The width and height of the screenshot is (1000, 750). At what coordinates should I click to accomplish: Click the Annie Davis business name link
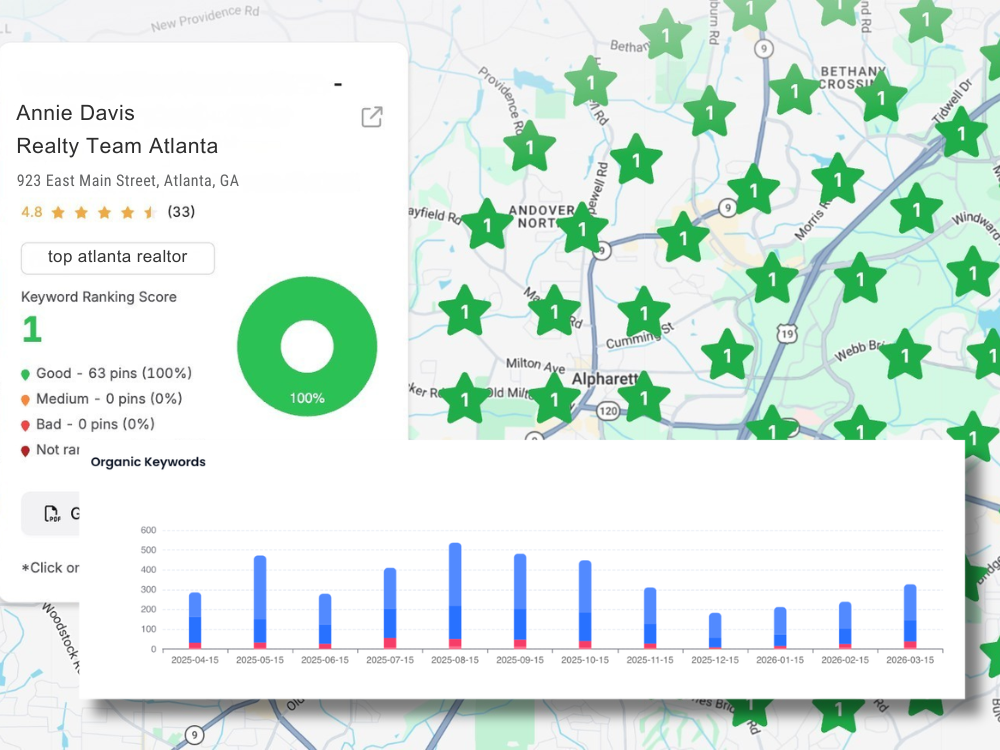[x=75, y=113]
